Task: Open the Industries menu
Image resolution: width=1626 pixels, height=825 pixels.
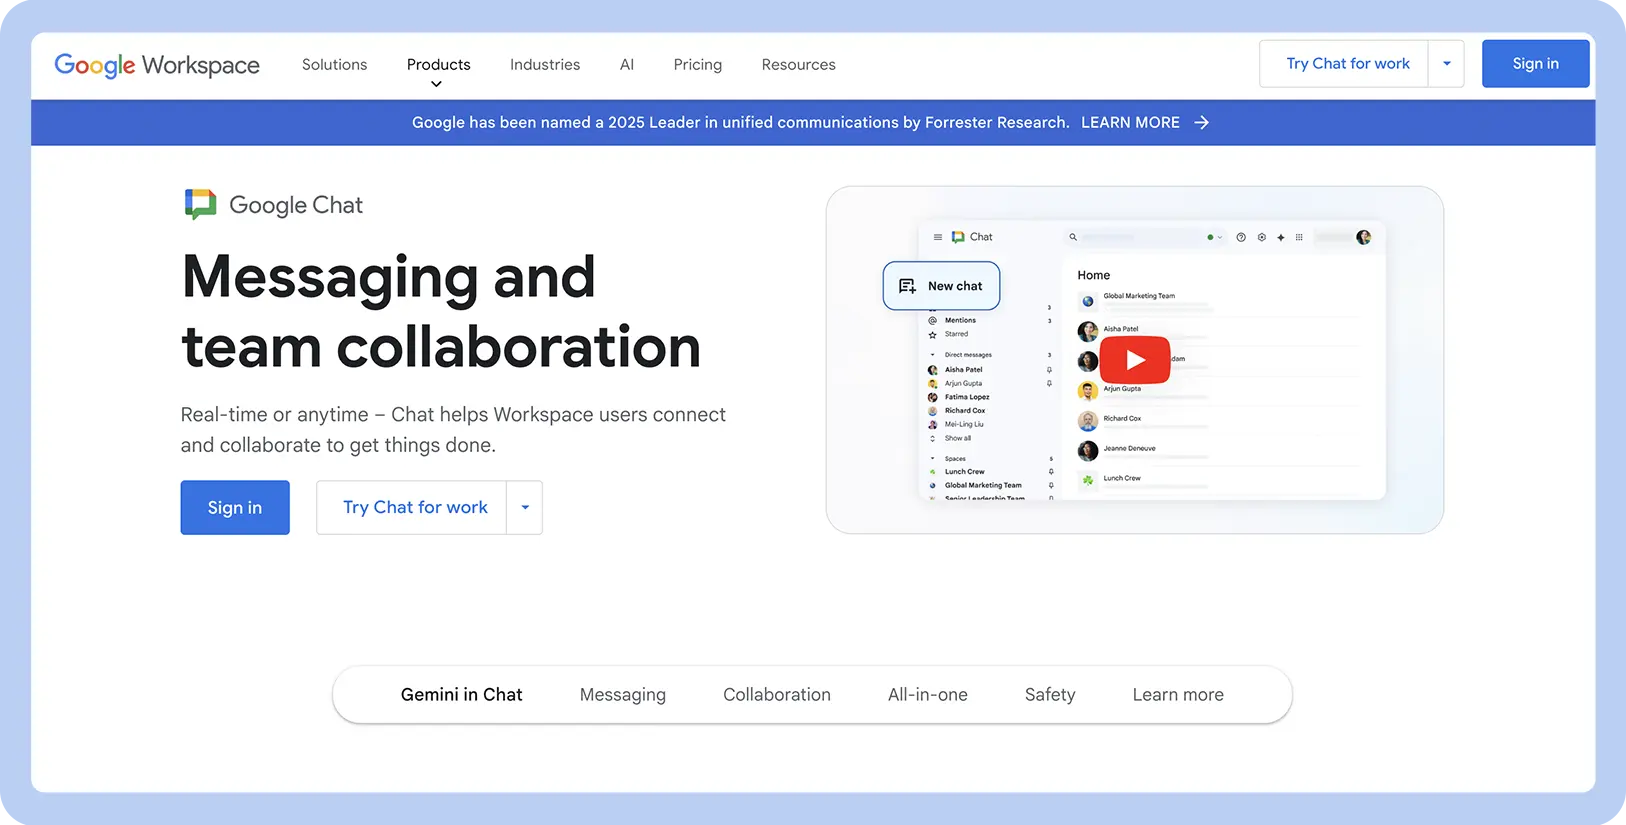Action: 545,64
